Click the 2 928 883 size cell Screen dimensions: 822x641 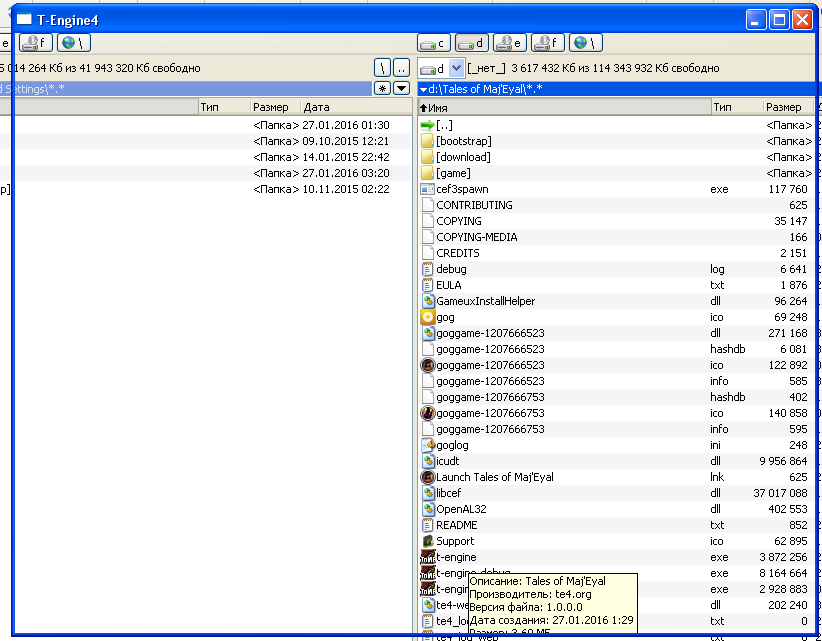click(x=783, y=589)
